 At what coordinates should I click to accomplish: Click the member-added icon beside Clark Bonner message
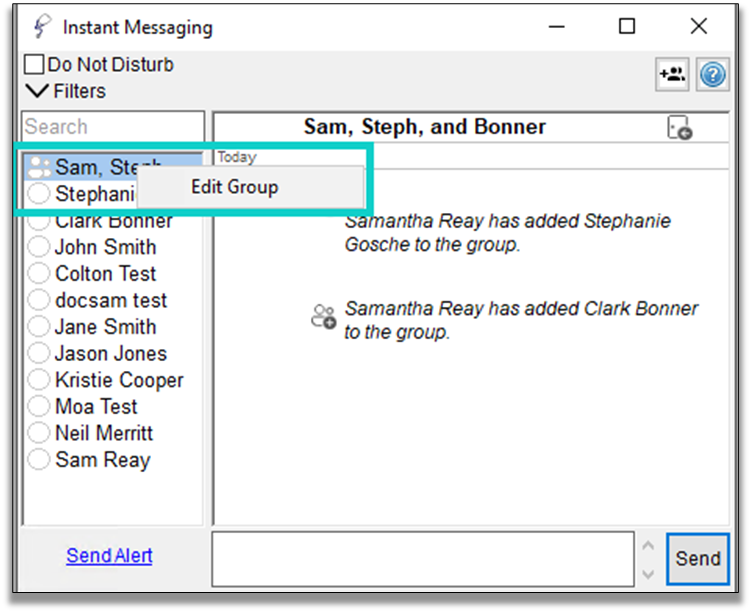point(323,318)
